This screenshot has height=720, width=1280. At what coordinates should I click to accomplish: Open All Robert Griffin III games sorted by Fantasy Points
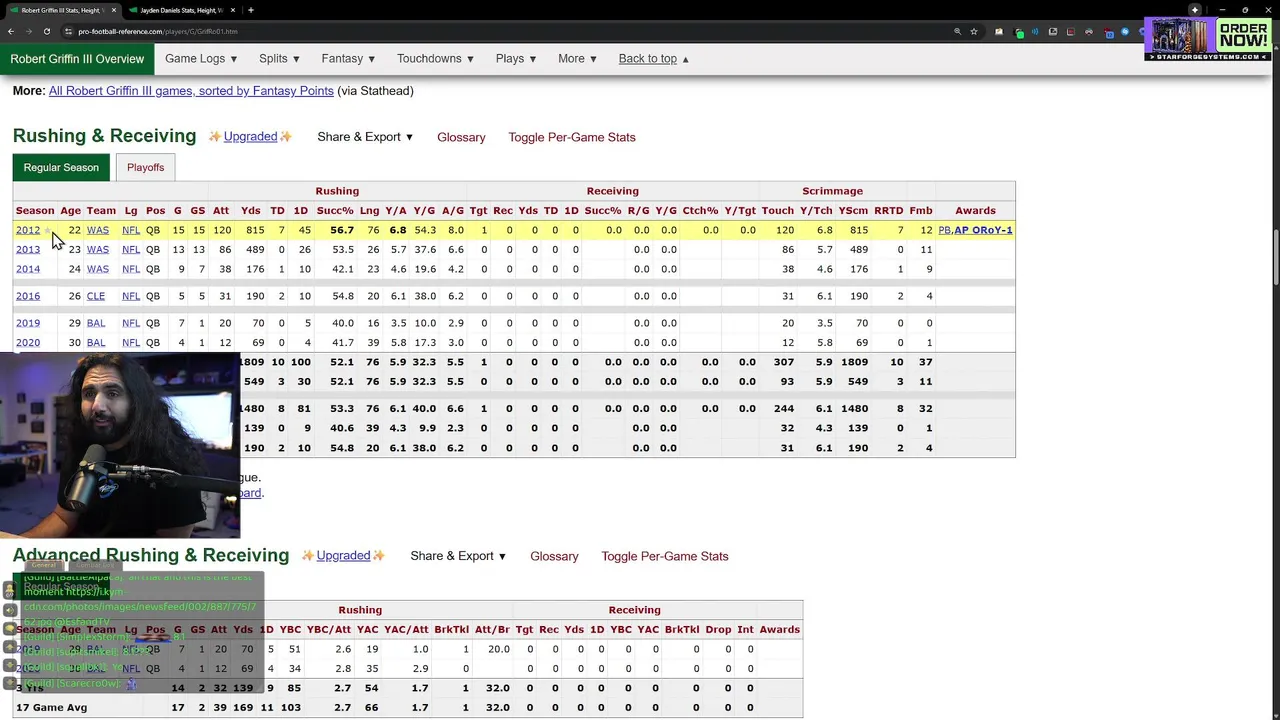point(191,90)
